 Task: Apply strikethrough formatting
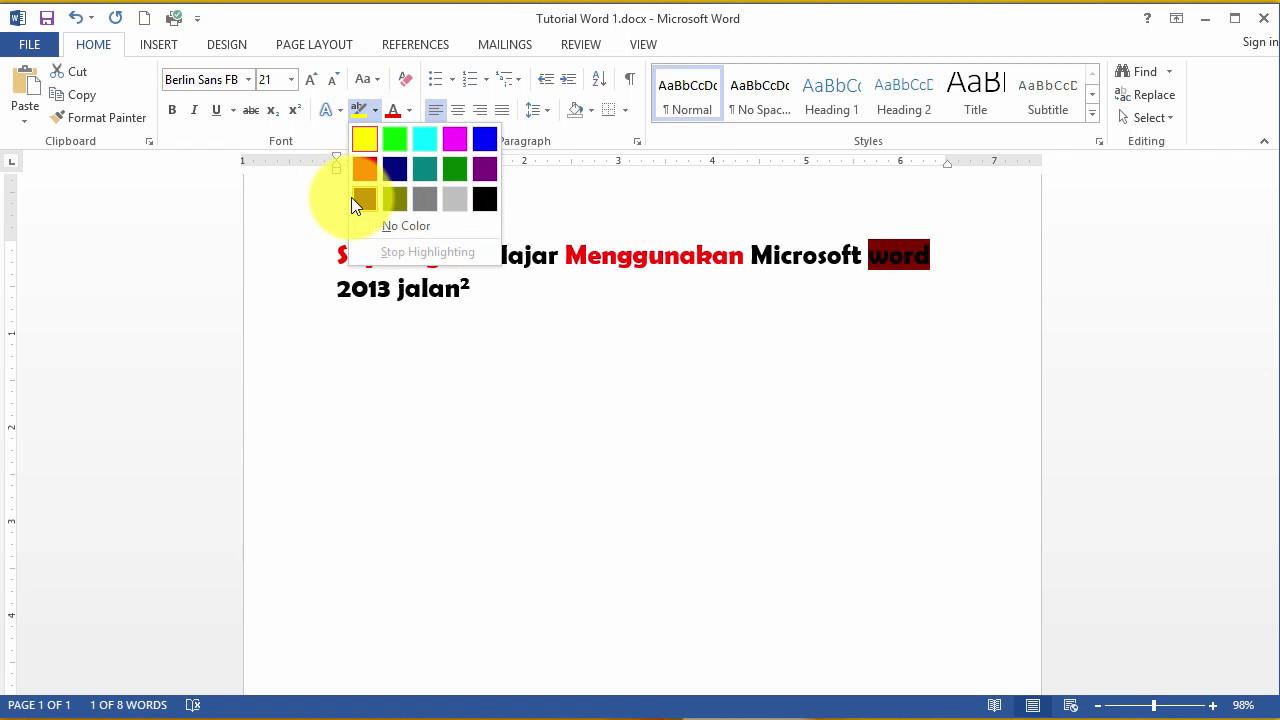tap(251, 110)
